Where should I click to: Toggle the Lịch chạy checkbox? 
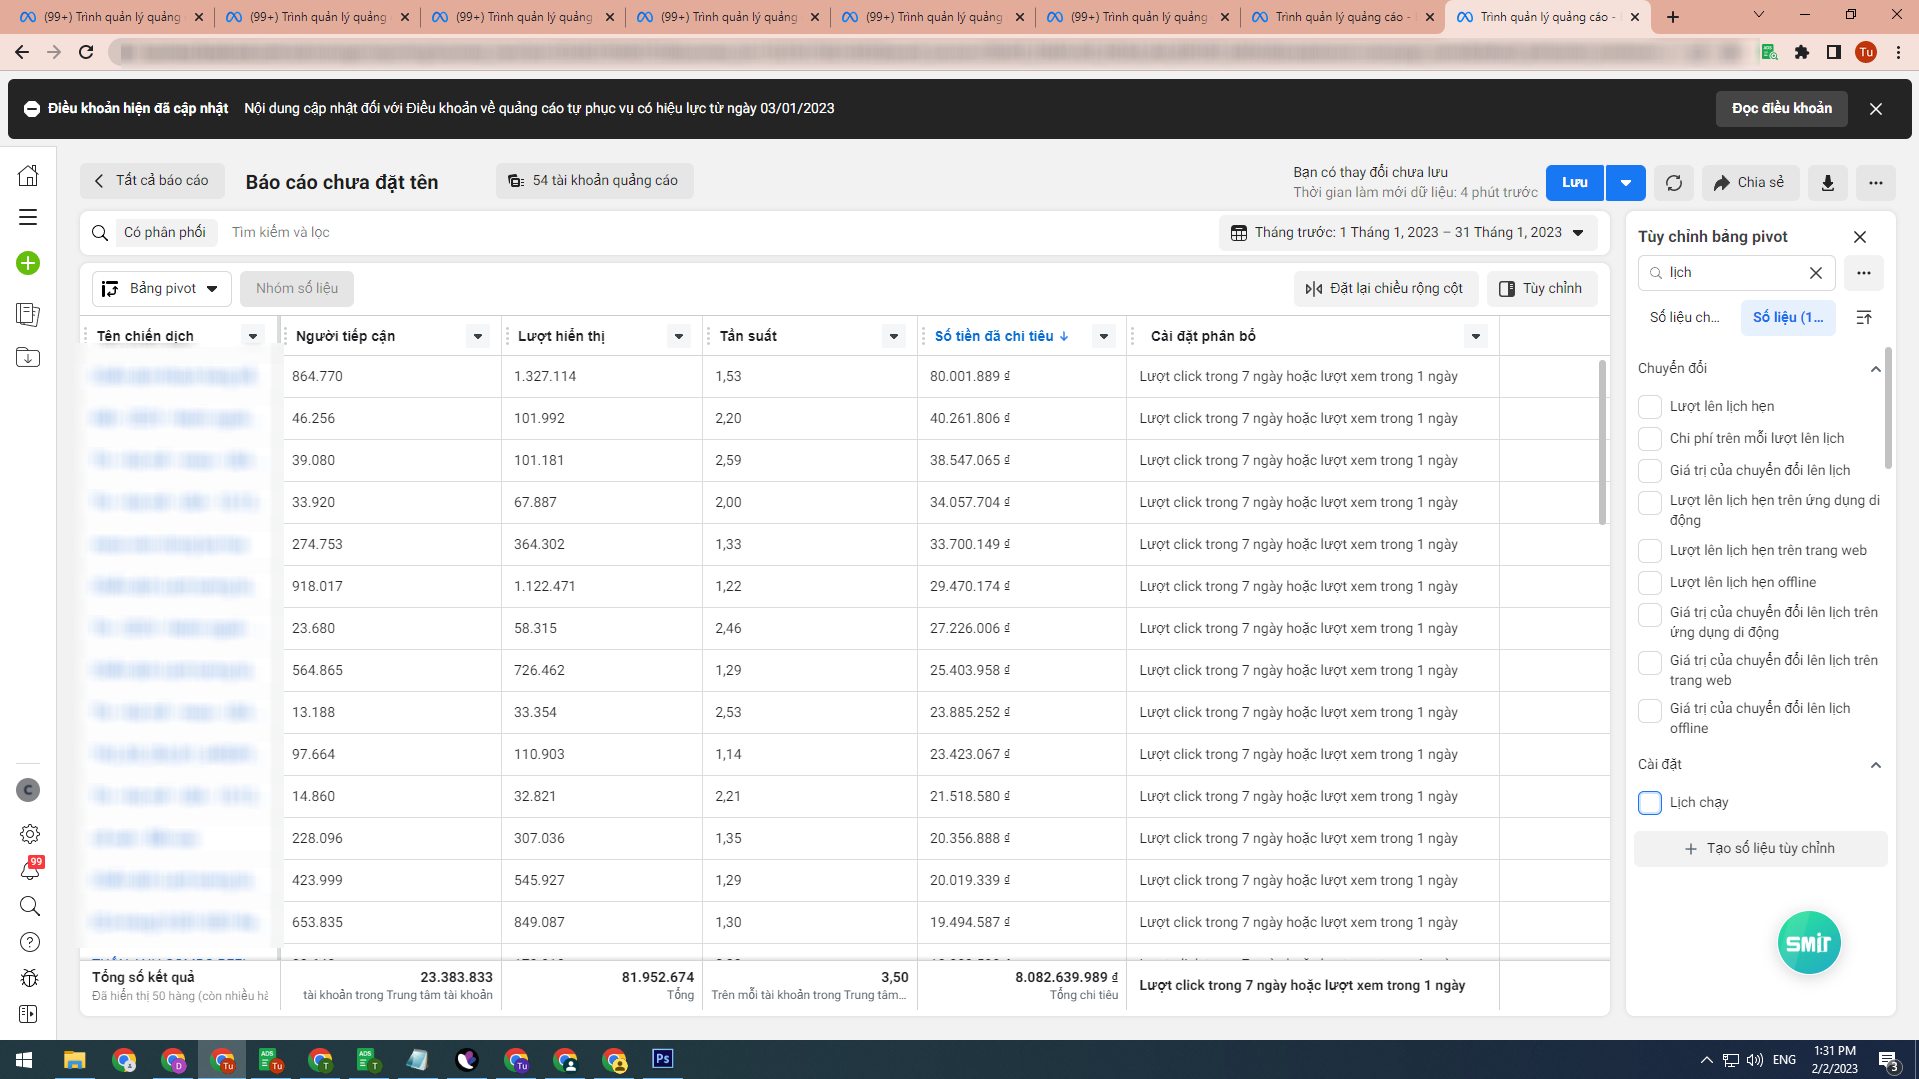(1650, 803)
